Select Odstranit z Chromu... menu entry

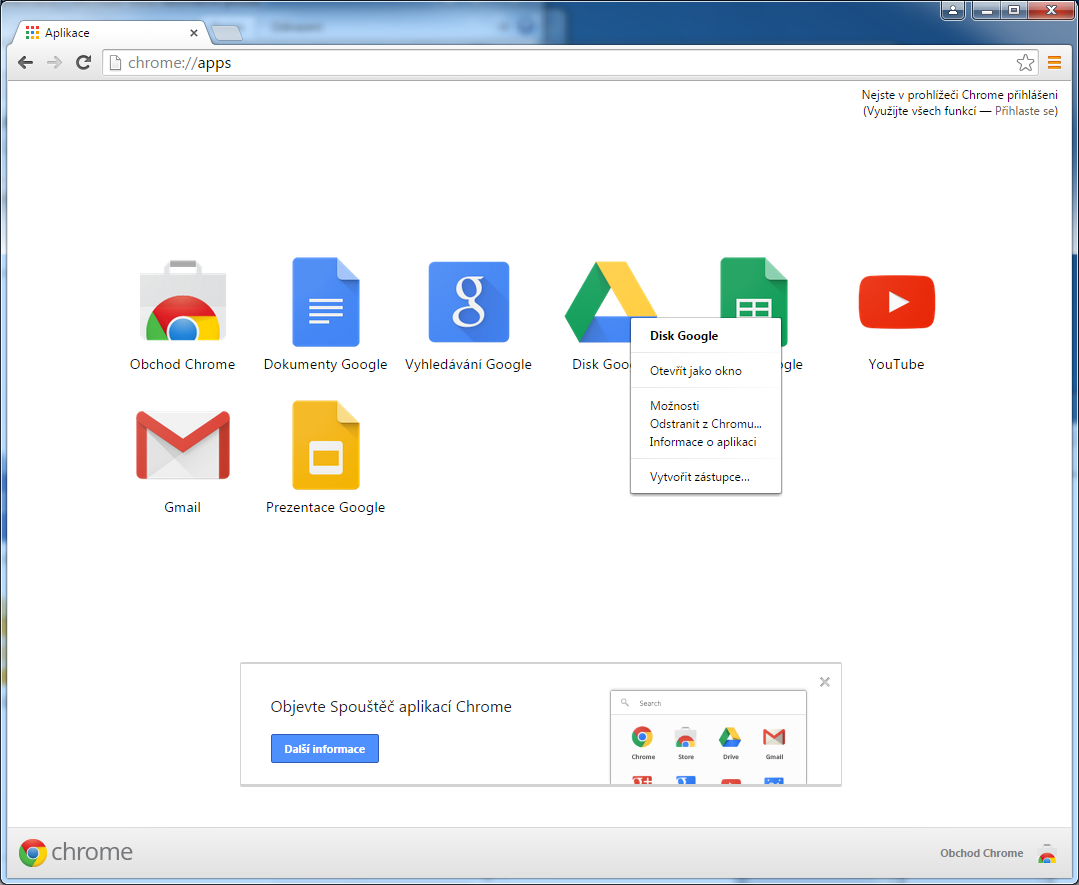click(705, 424)
